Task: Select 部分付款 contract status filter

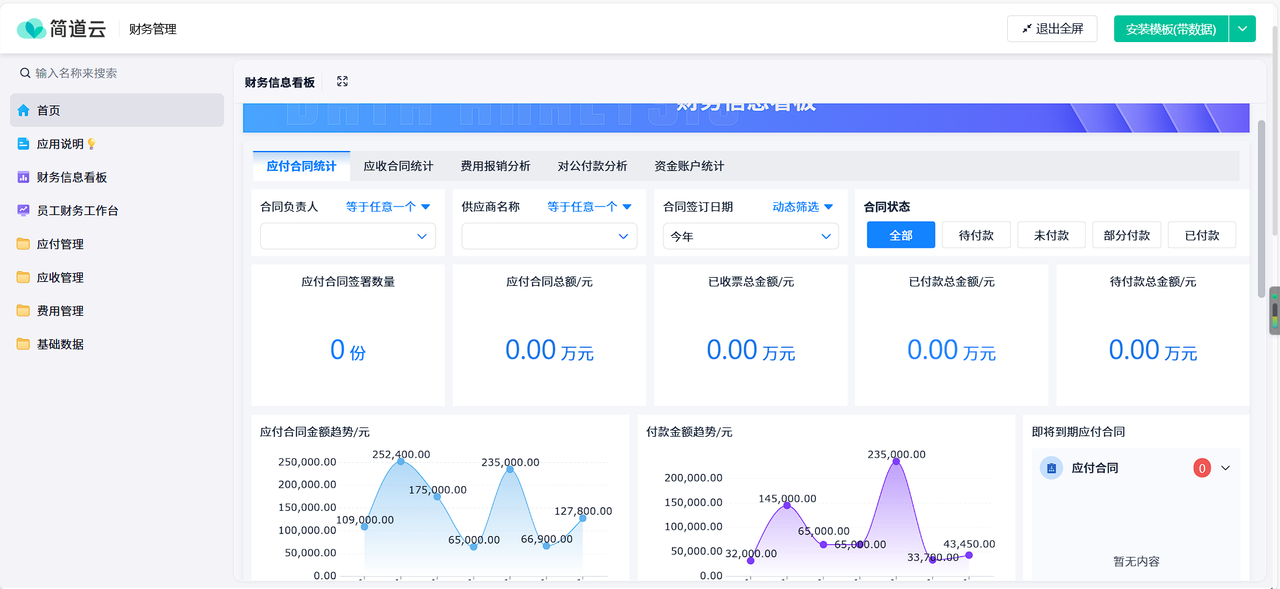Action: tap(1126, 235)
